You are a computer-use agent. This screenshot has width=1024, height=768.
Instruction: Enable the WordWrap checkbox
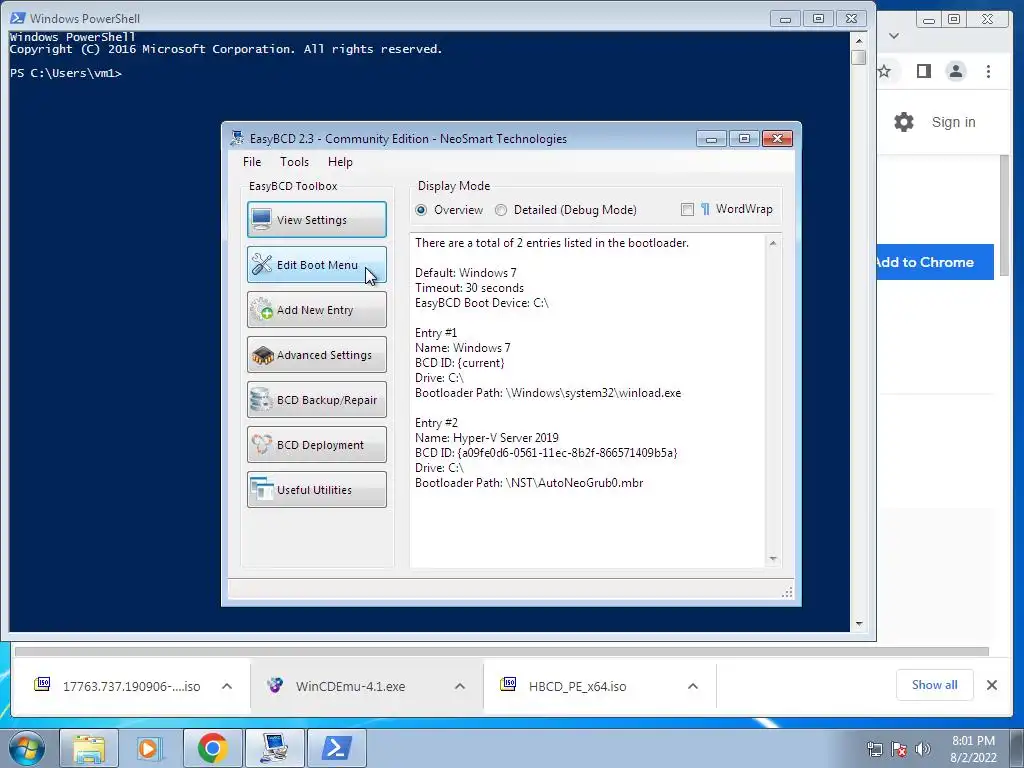[687, 209]
